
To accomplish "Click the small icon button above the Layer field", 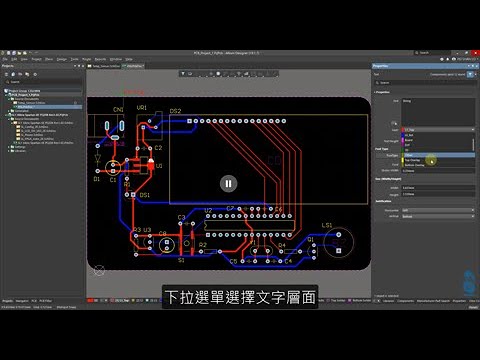I will click(x=394, y=124).
